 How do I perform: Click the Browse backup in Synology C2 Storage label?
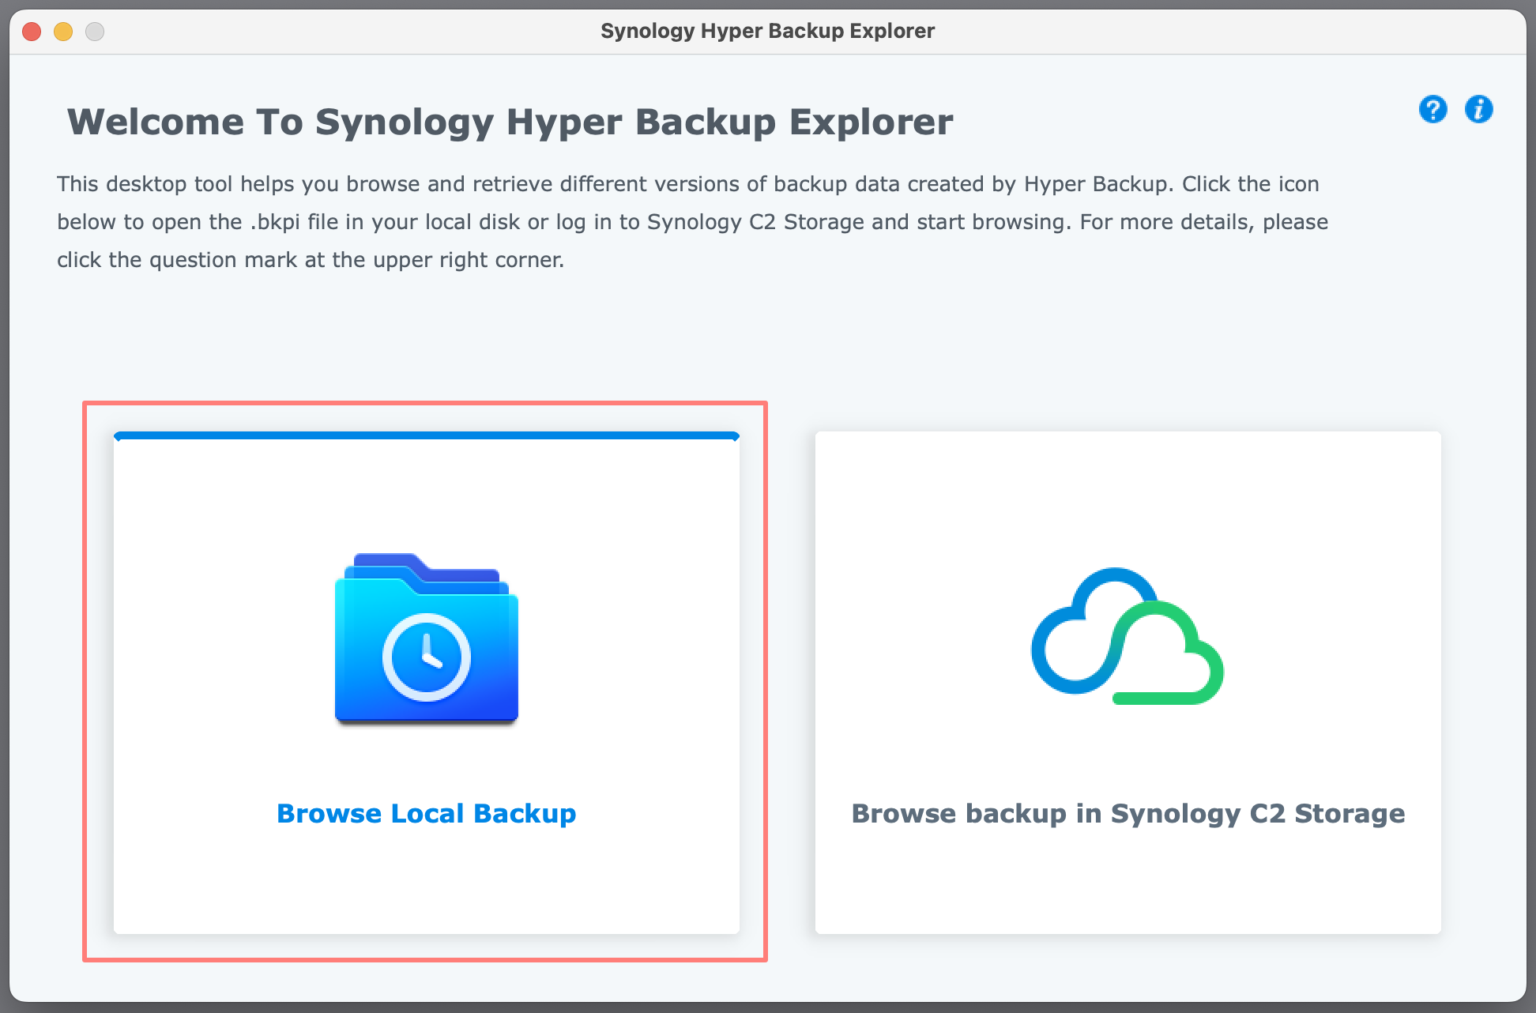[x=1127, y=813]
